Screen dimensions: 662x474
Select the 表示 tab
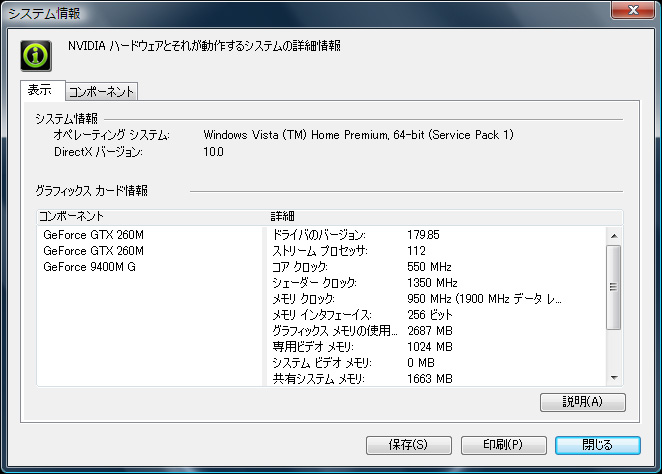[x=42, y=90]
